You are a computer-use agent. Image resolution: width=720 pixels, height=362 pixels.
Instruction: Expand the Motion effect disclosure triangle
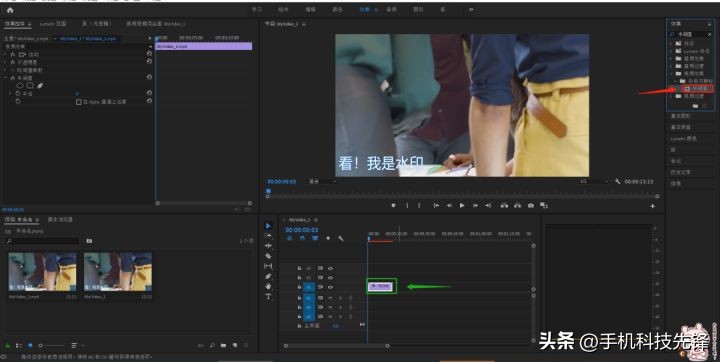6,54
